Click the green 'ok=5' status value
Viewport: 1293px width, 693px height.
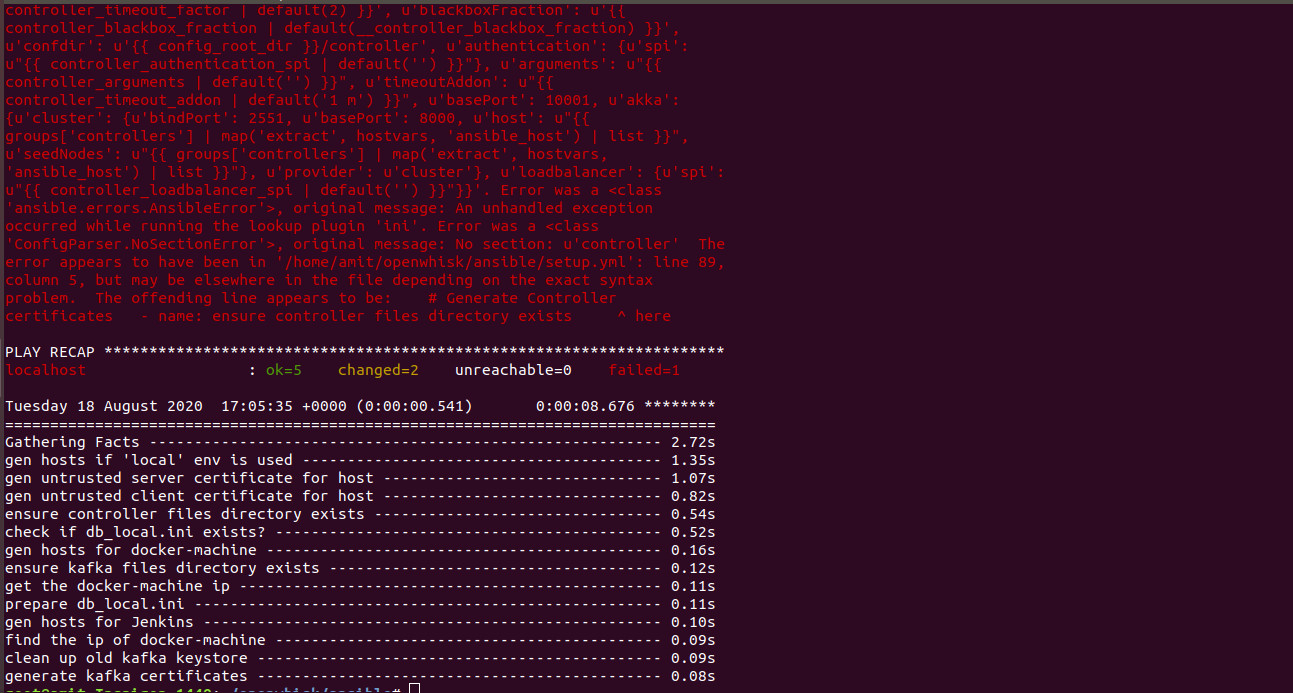(284, 370)
